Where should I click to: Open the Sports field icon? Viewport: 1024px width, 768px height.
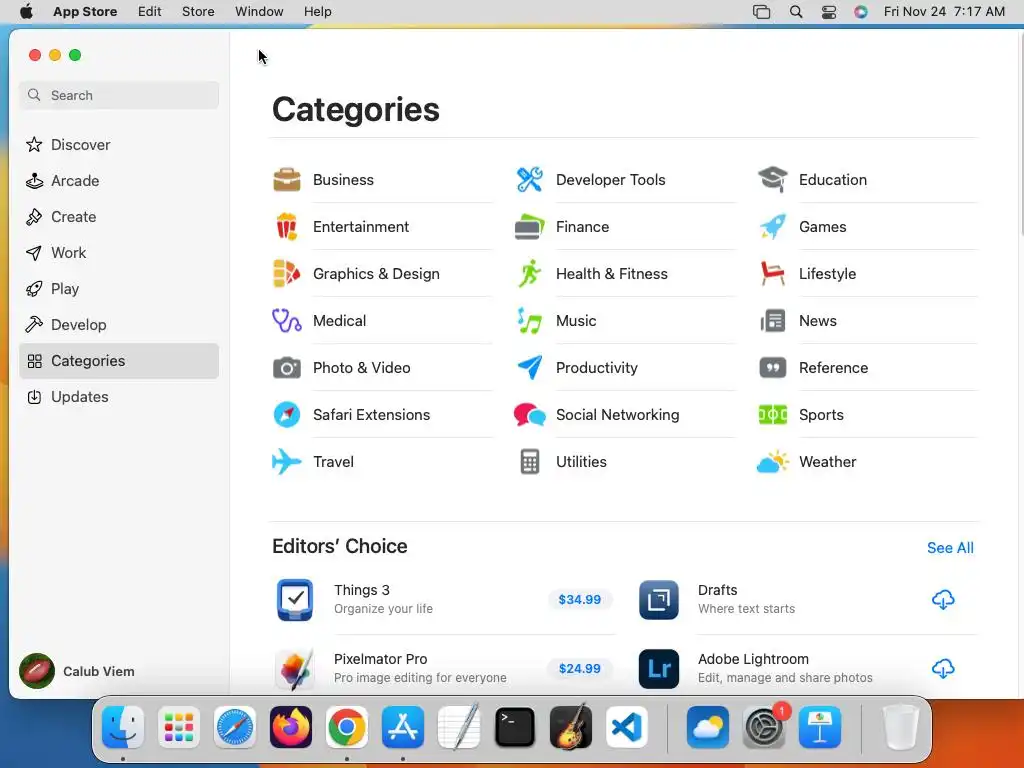coord(773,415)
